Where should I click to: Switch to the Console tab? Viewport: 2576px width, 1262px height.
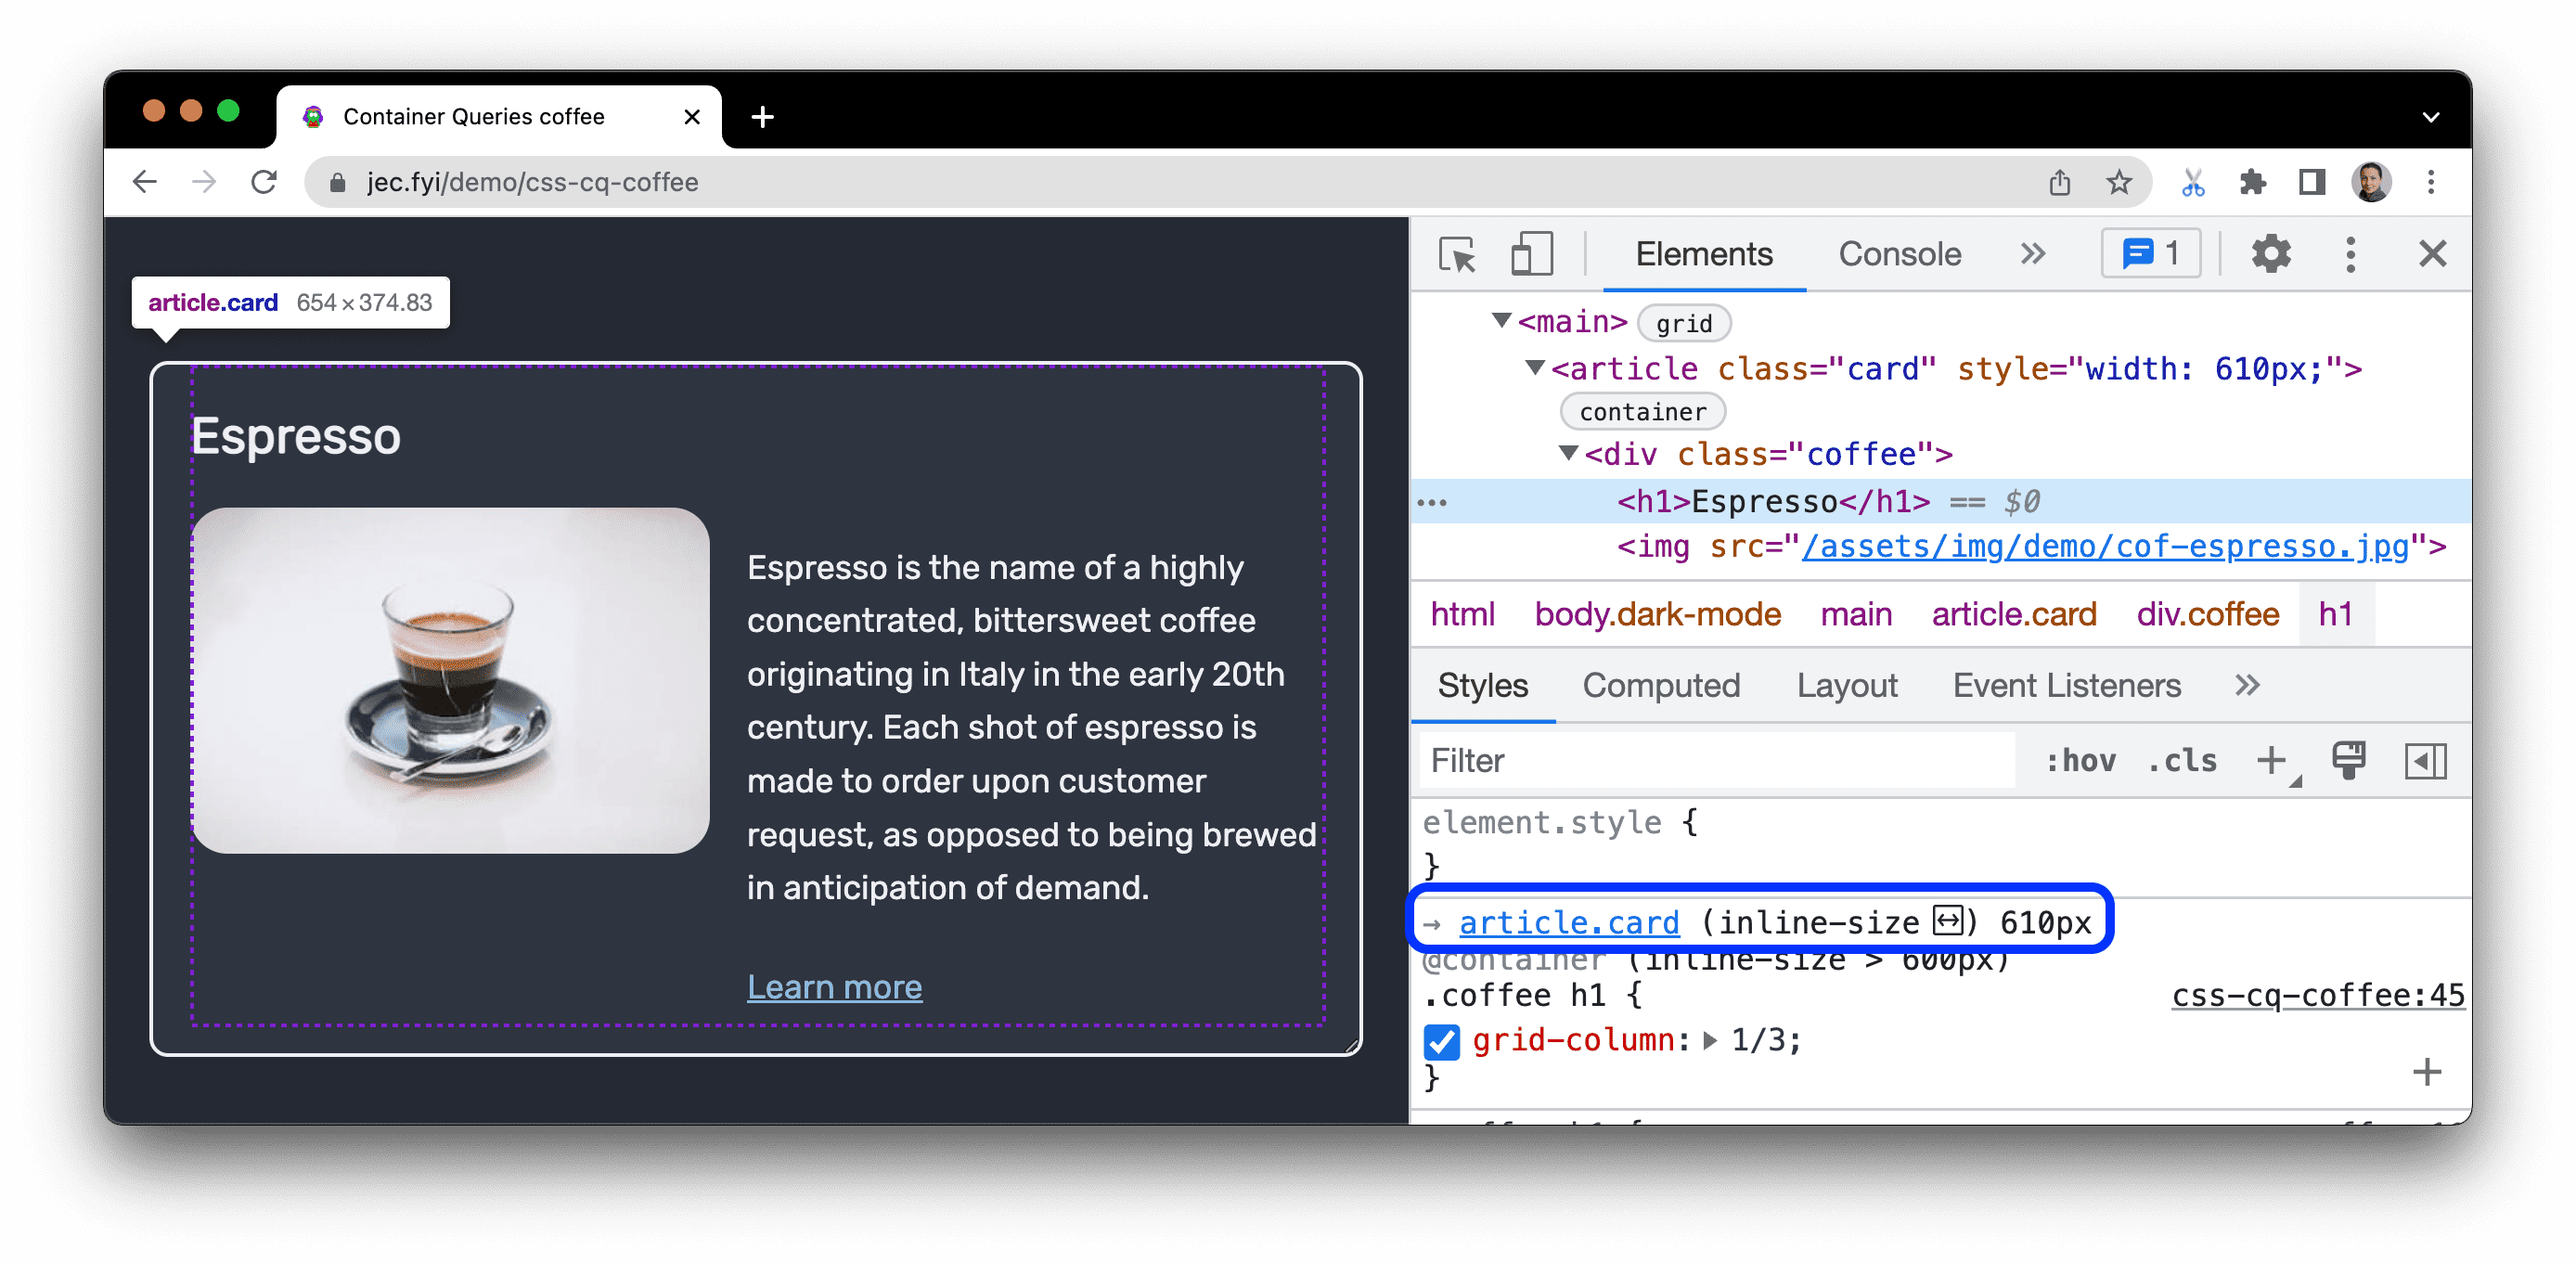click(x=1900, y=253)
